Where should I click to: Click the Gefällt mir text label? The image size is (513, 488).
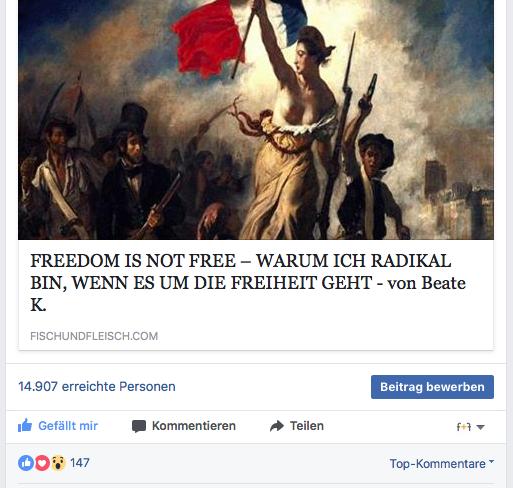click(x=68, y=426)
